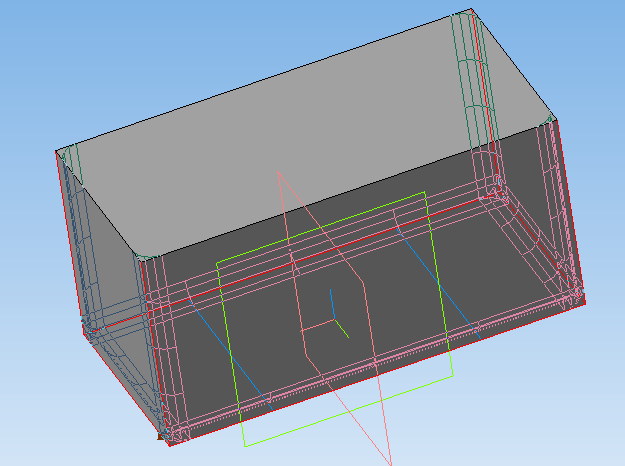Click the top tip of the pink plane
Image resolution: width=625 pixels, height=466 pixels.
click(279, 172)
